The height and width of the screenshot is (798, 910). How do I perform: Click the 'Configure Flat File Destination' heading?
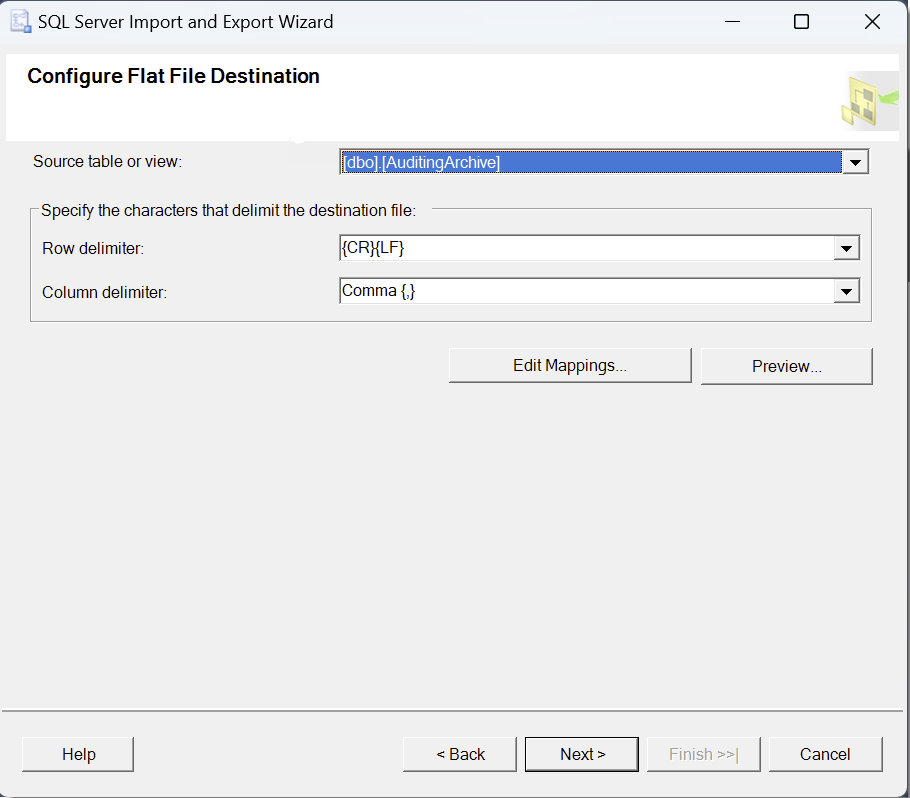(x=173, y=76)
